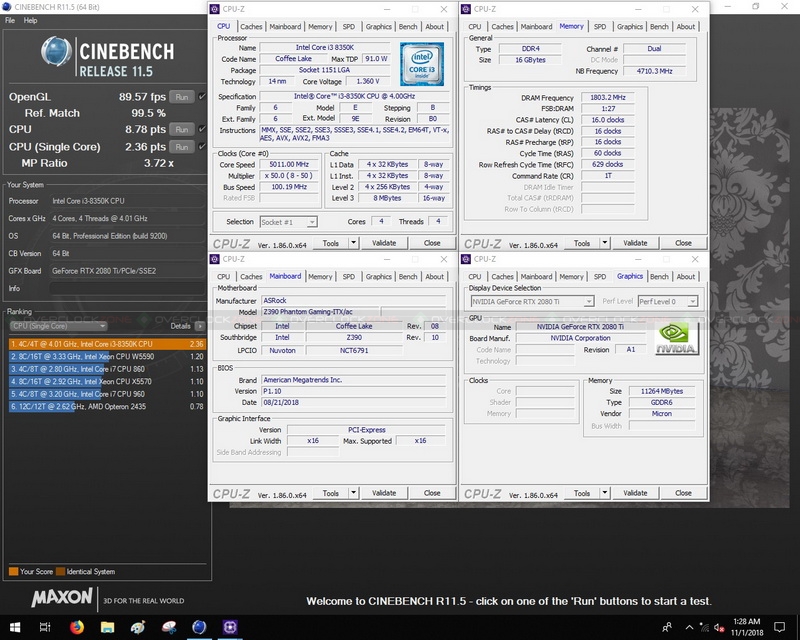
Task: Click the Core Speed value 5011.00 MHz
Action: (289, 164)
